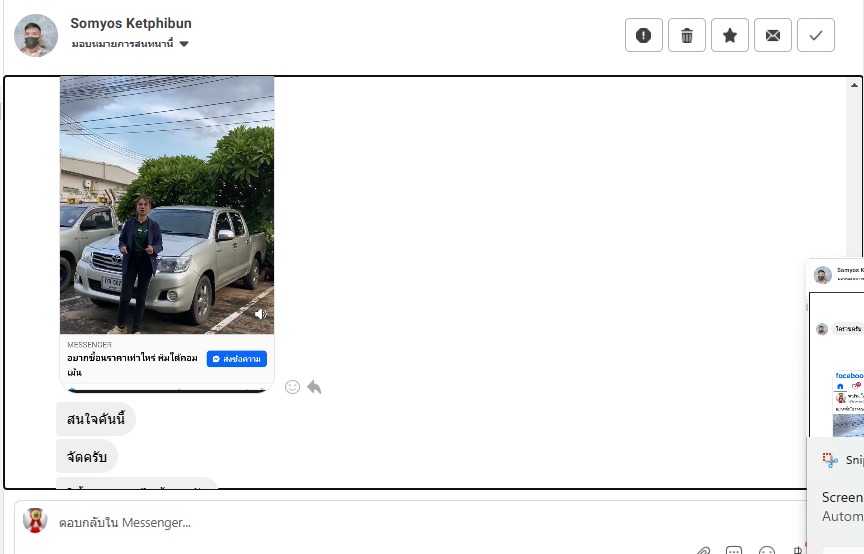Viewport: 864px width, 554px height.
Task: Play the pickup truck video
Action: pos(167,205)
